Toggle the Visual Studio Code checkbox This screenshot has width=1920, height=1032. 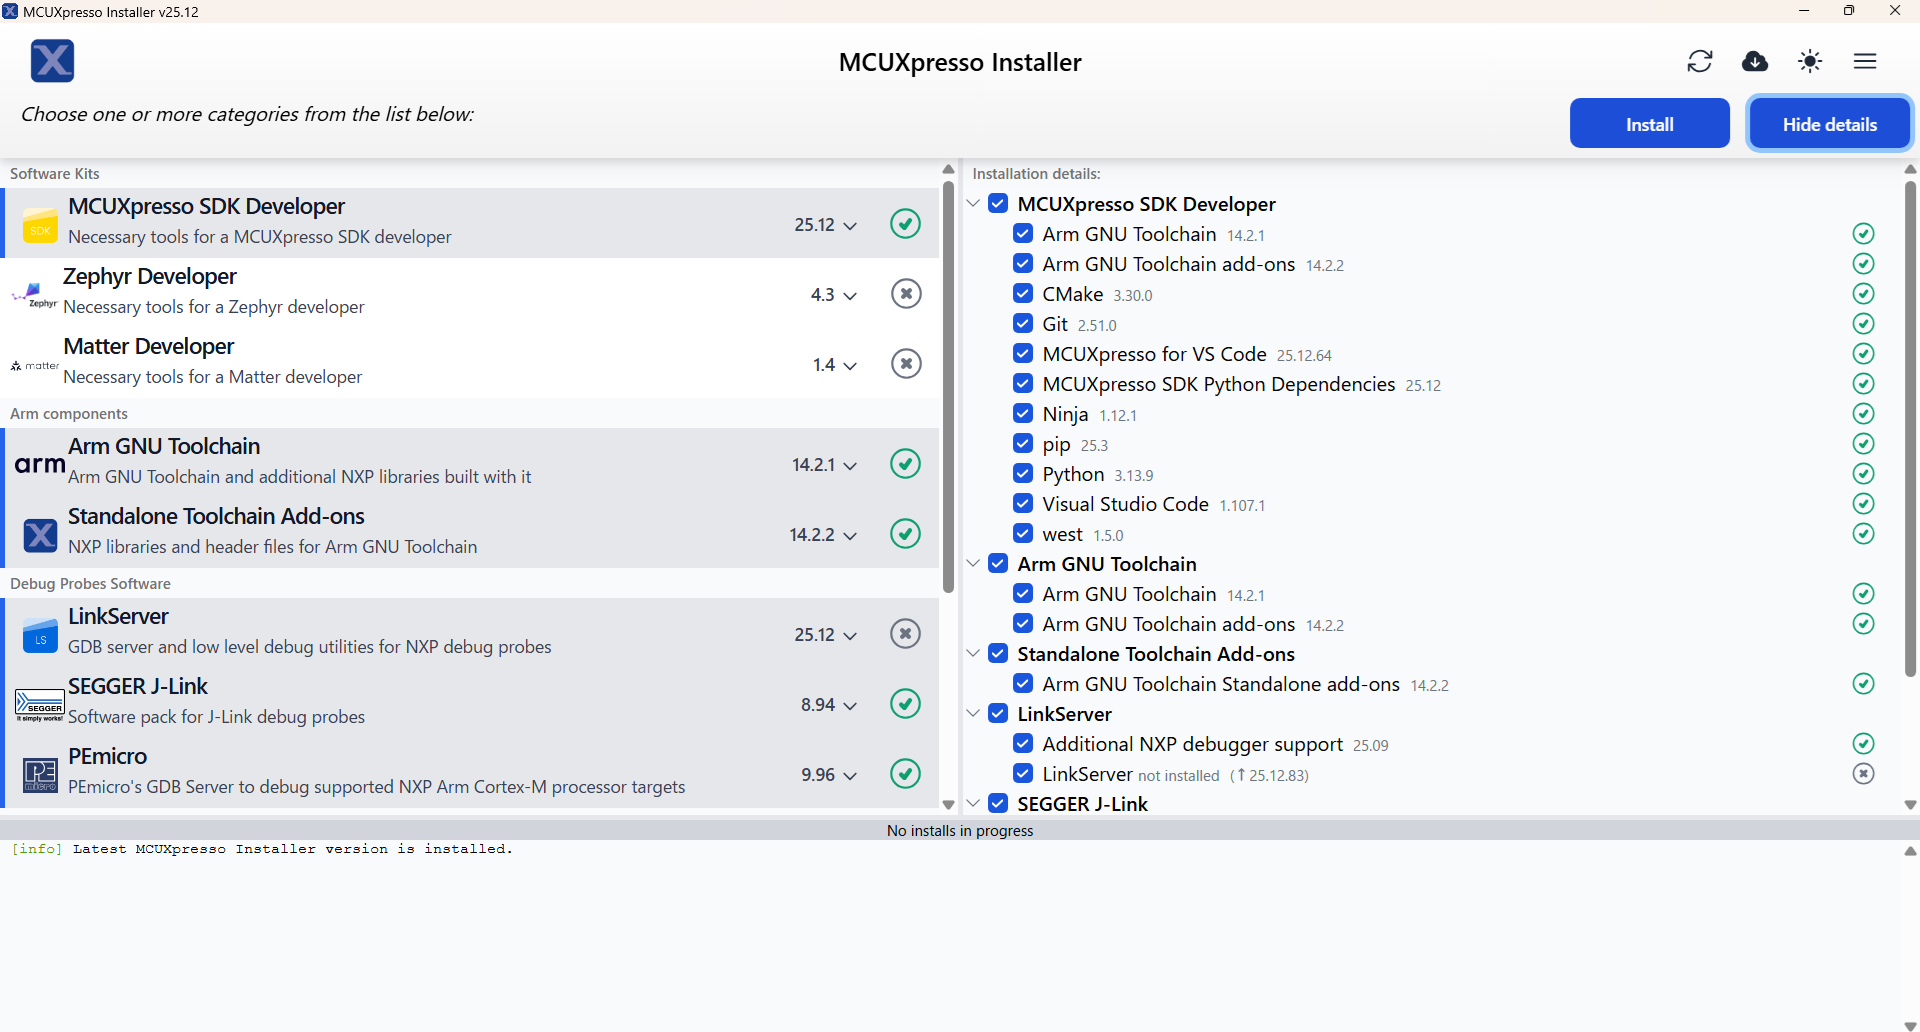click(x=1022, y=504)
